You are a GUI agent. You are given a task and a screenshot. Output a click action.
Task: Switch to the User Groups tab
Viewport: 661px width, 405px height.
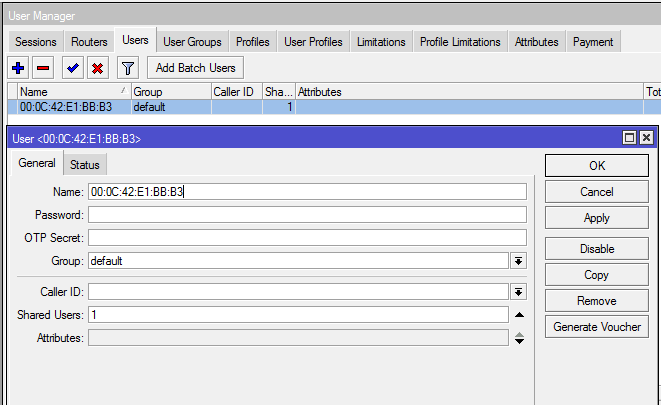pyautogui.click(x=193, y=42)
